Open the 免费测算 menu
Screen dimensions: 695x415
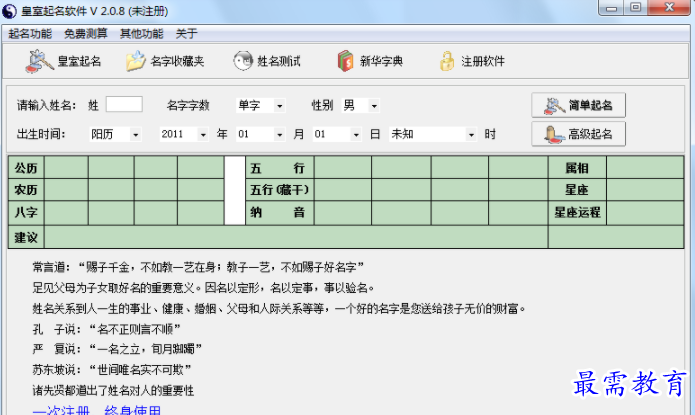pyautogui.click(x=86, y=34)
